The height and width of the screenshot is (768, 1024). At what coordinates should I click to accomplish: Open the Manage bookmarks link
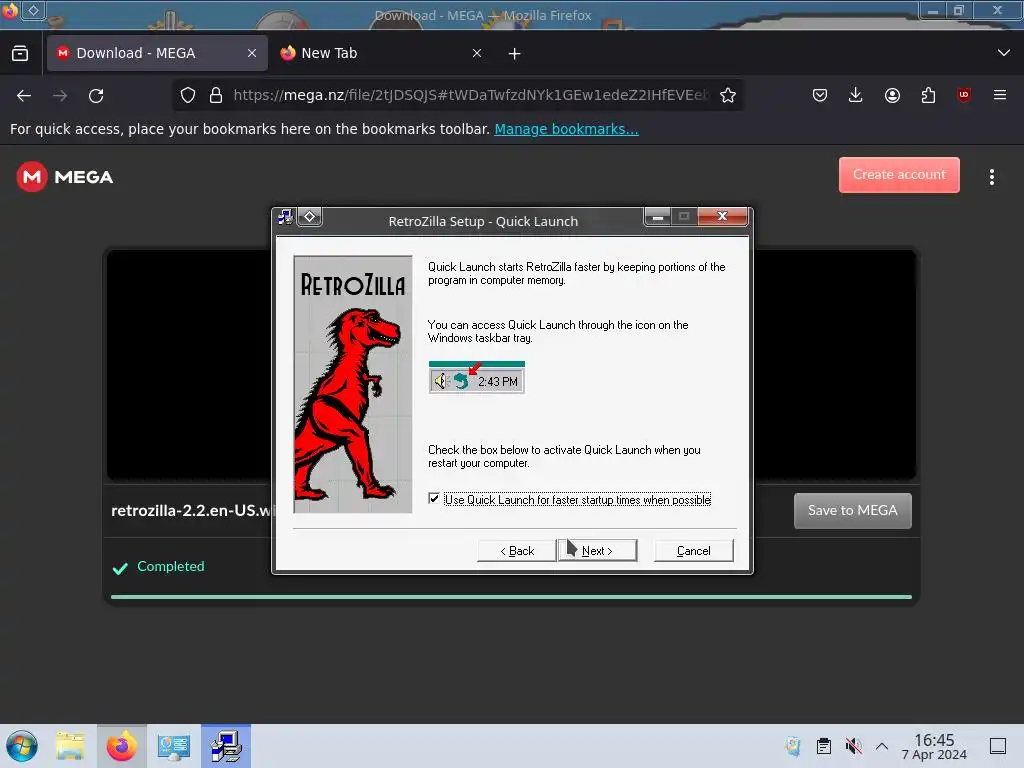click(566, 129)
